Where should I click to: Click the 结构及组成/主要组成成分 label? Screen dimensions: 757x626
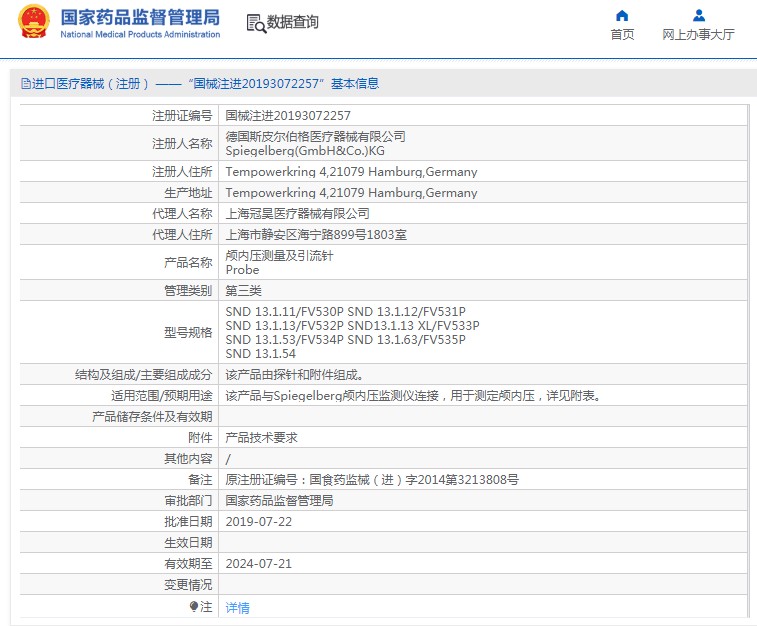[x=143, y=375]
